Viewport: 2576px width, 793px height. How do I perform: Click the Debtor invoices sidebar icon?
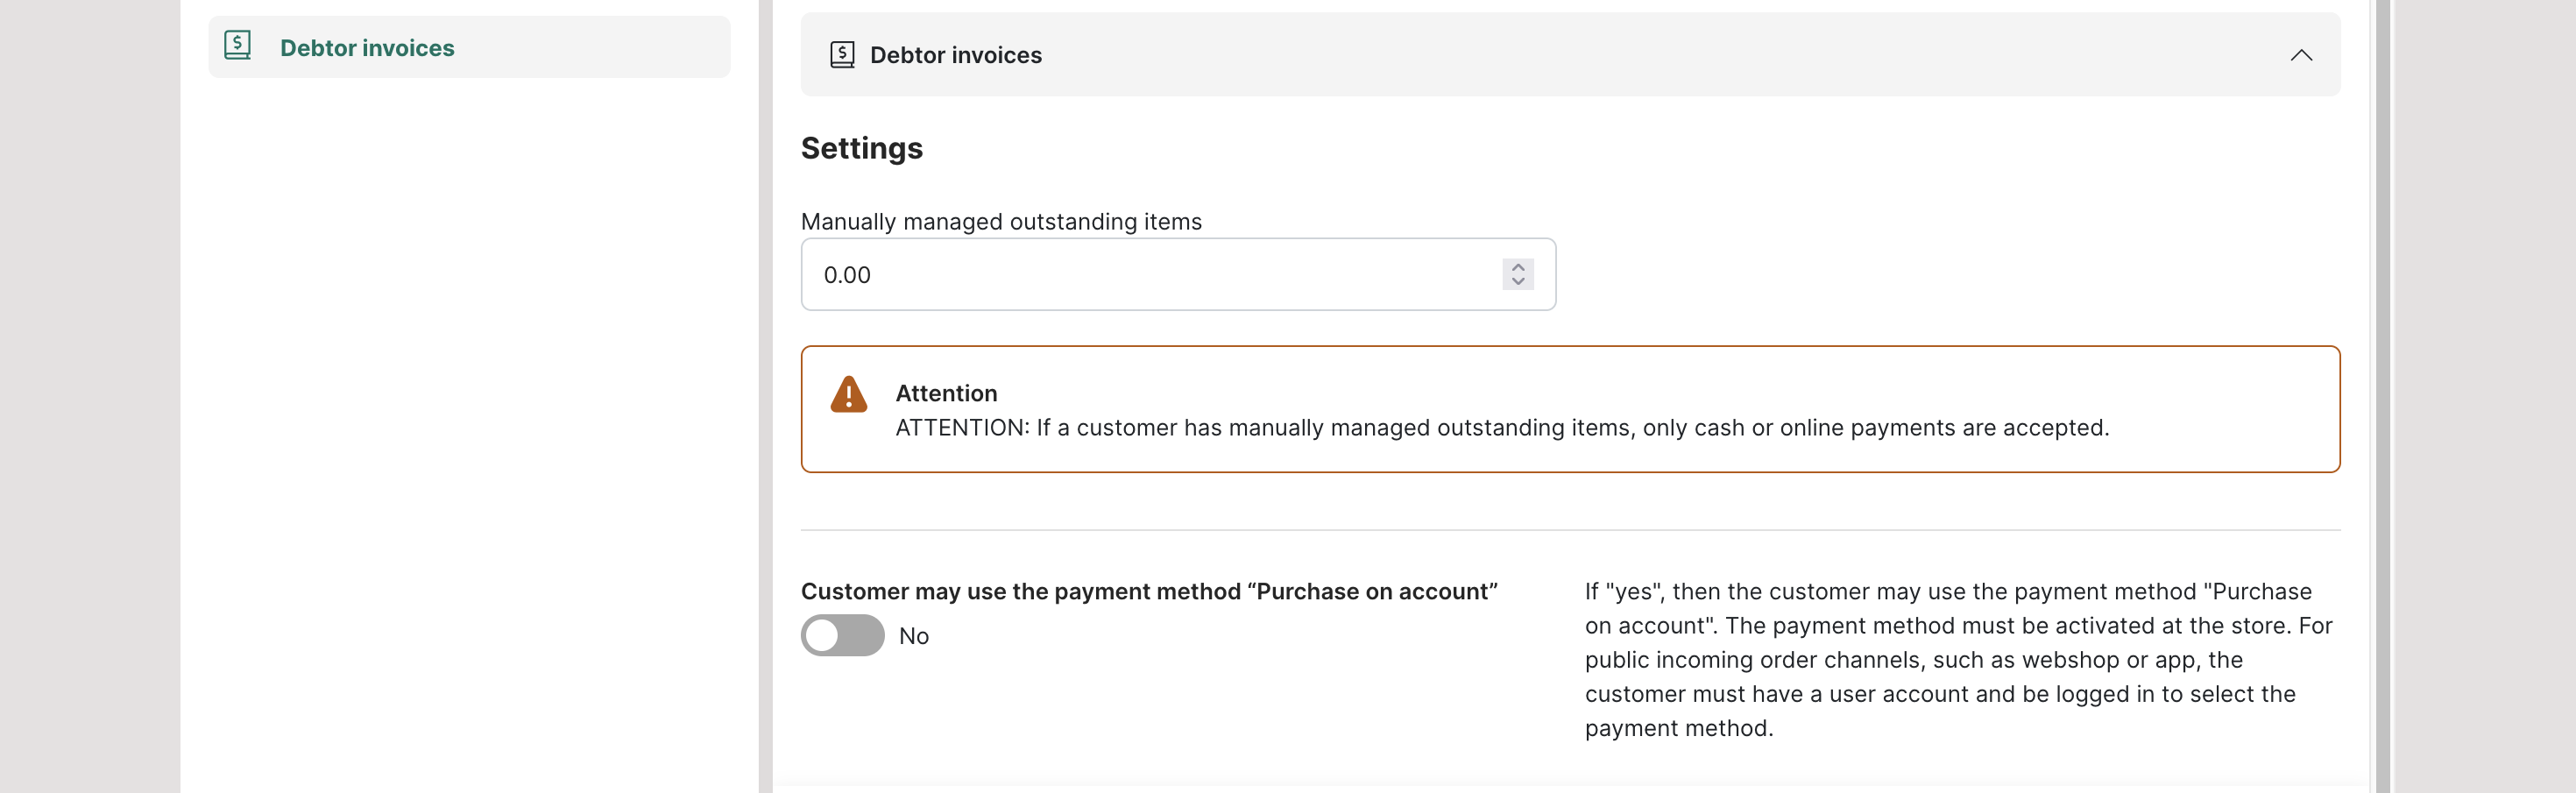click(238, 46)
